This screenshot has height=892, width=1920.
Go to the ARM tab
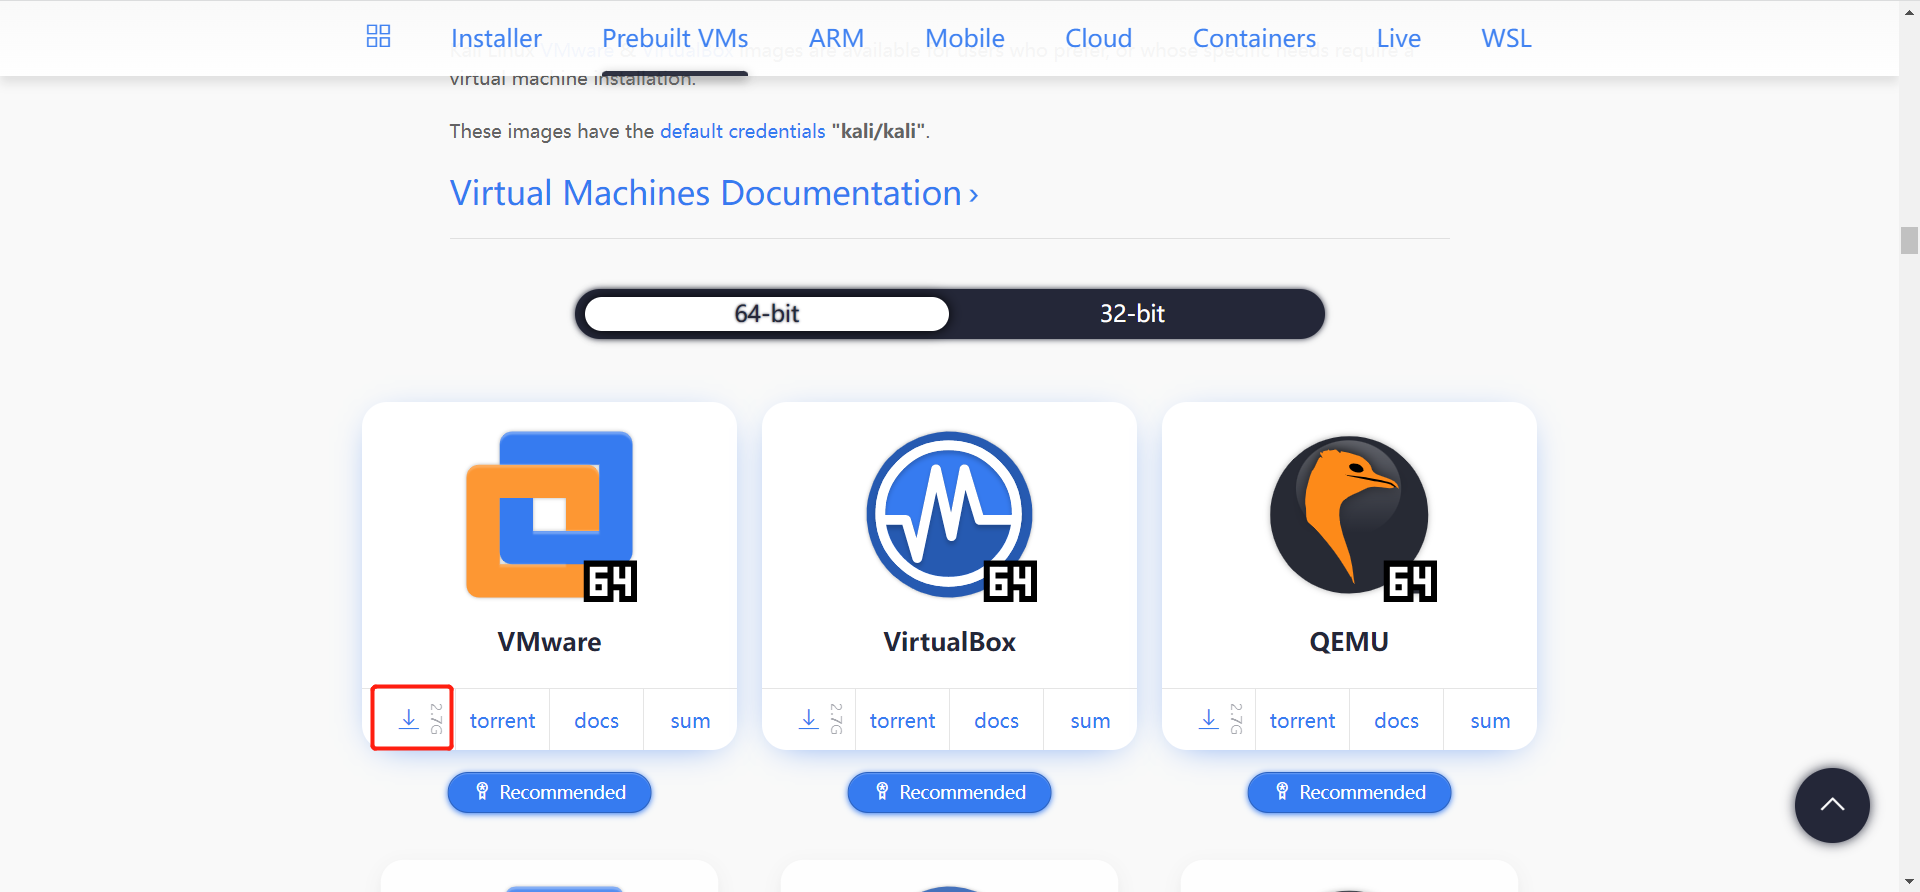click(x=836, y=38)
